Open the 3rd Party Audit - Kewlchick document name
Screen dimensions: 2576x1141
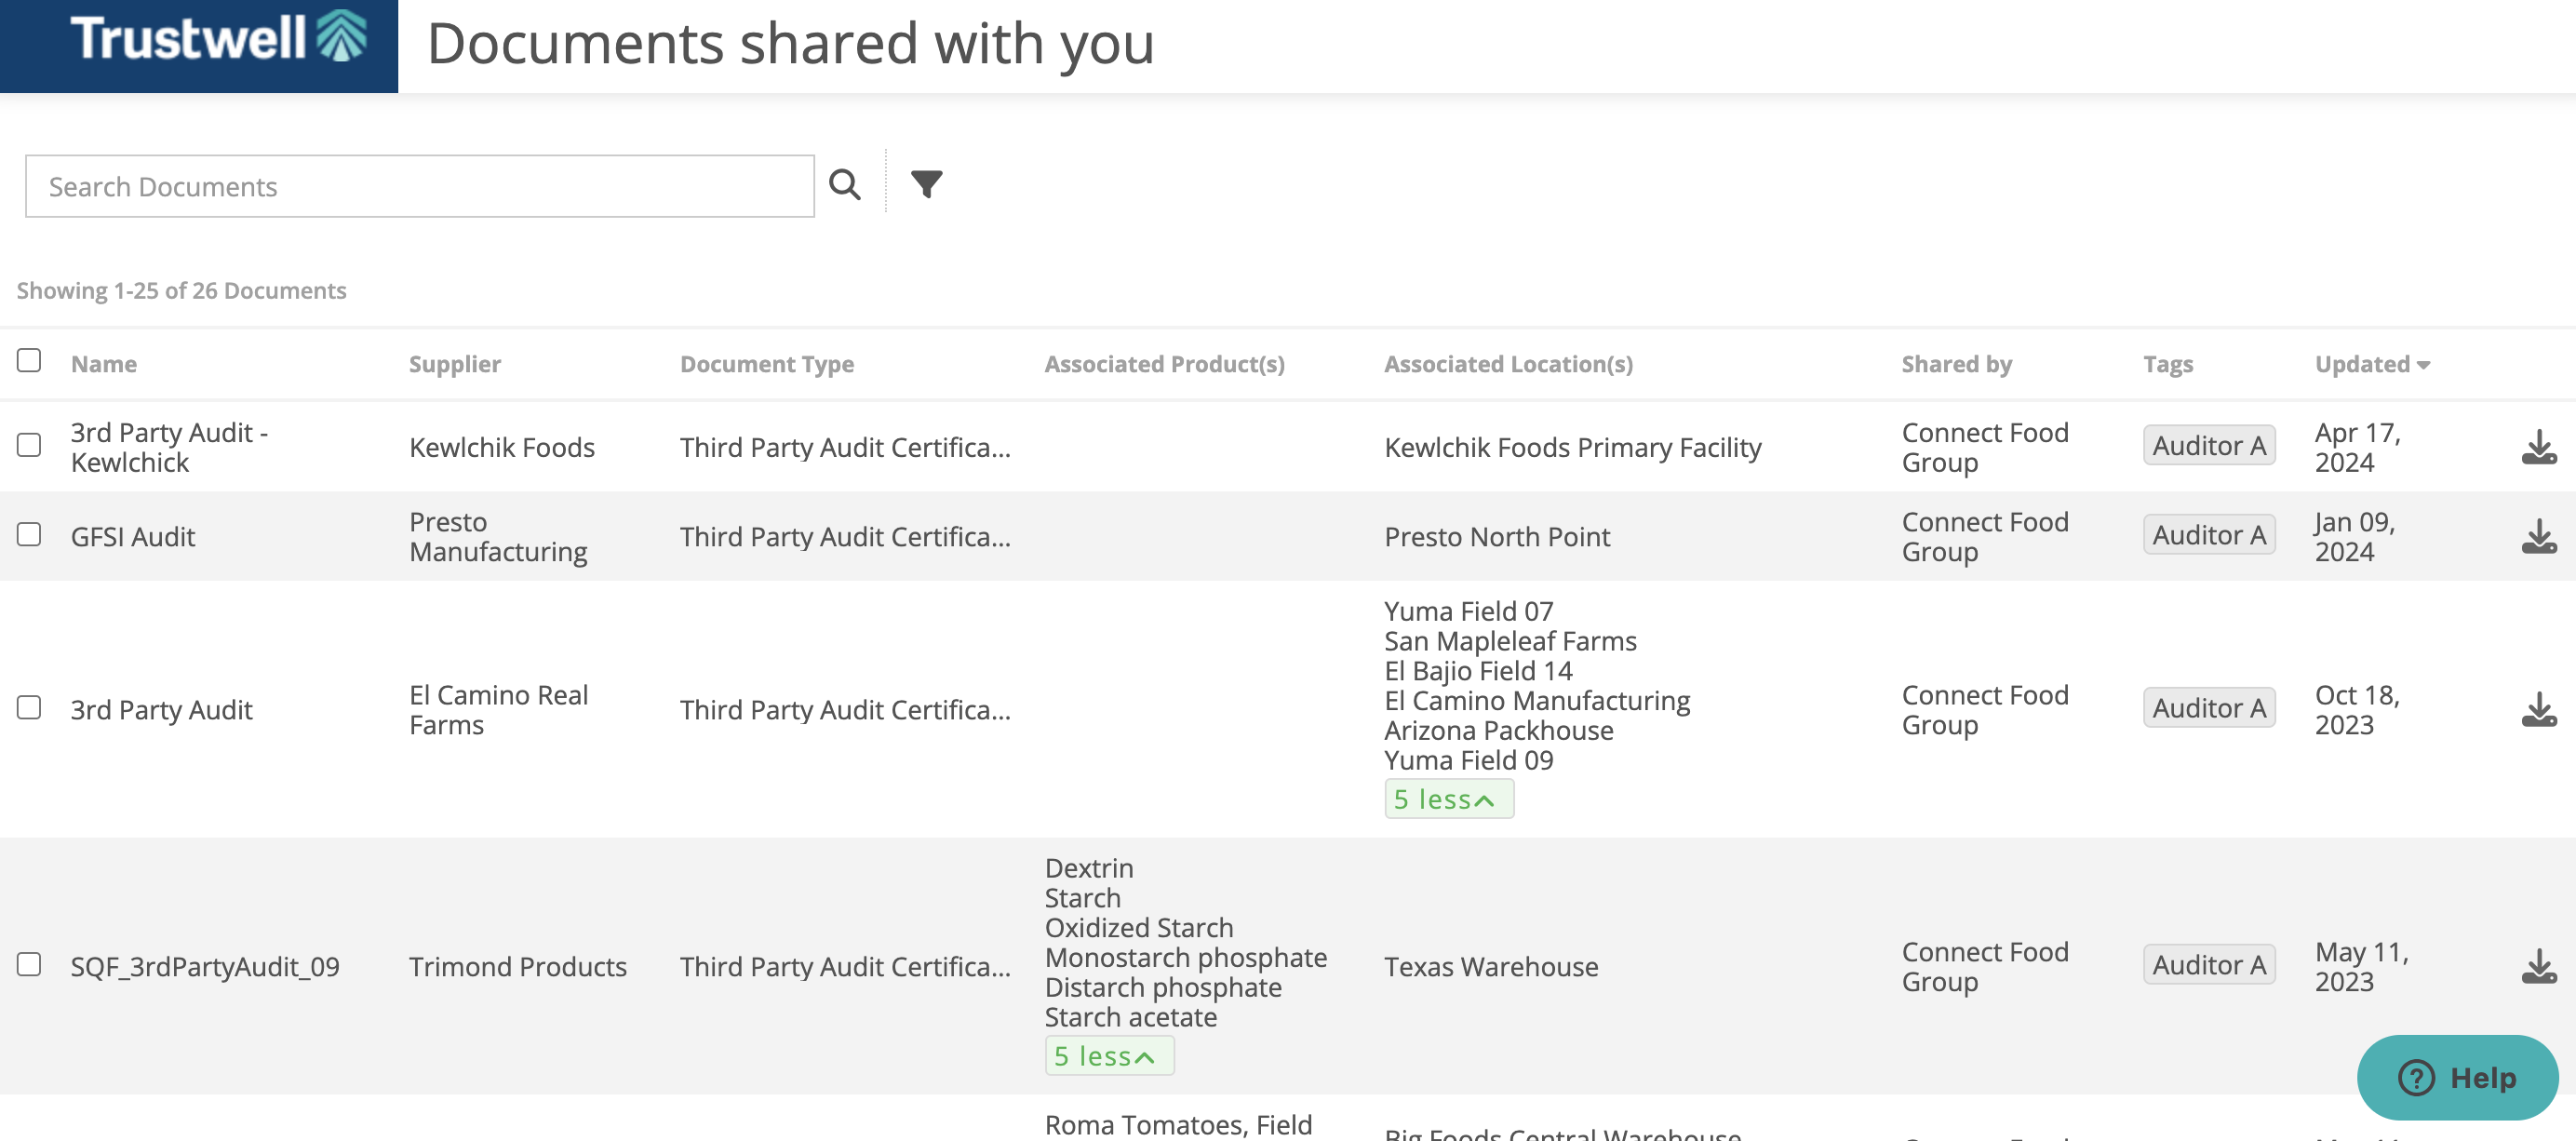click(169, 447)
